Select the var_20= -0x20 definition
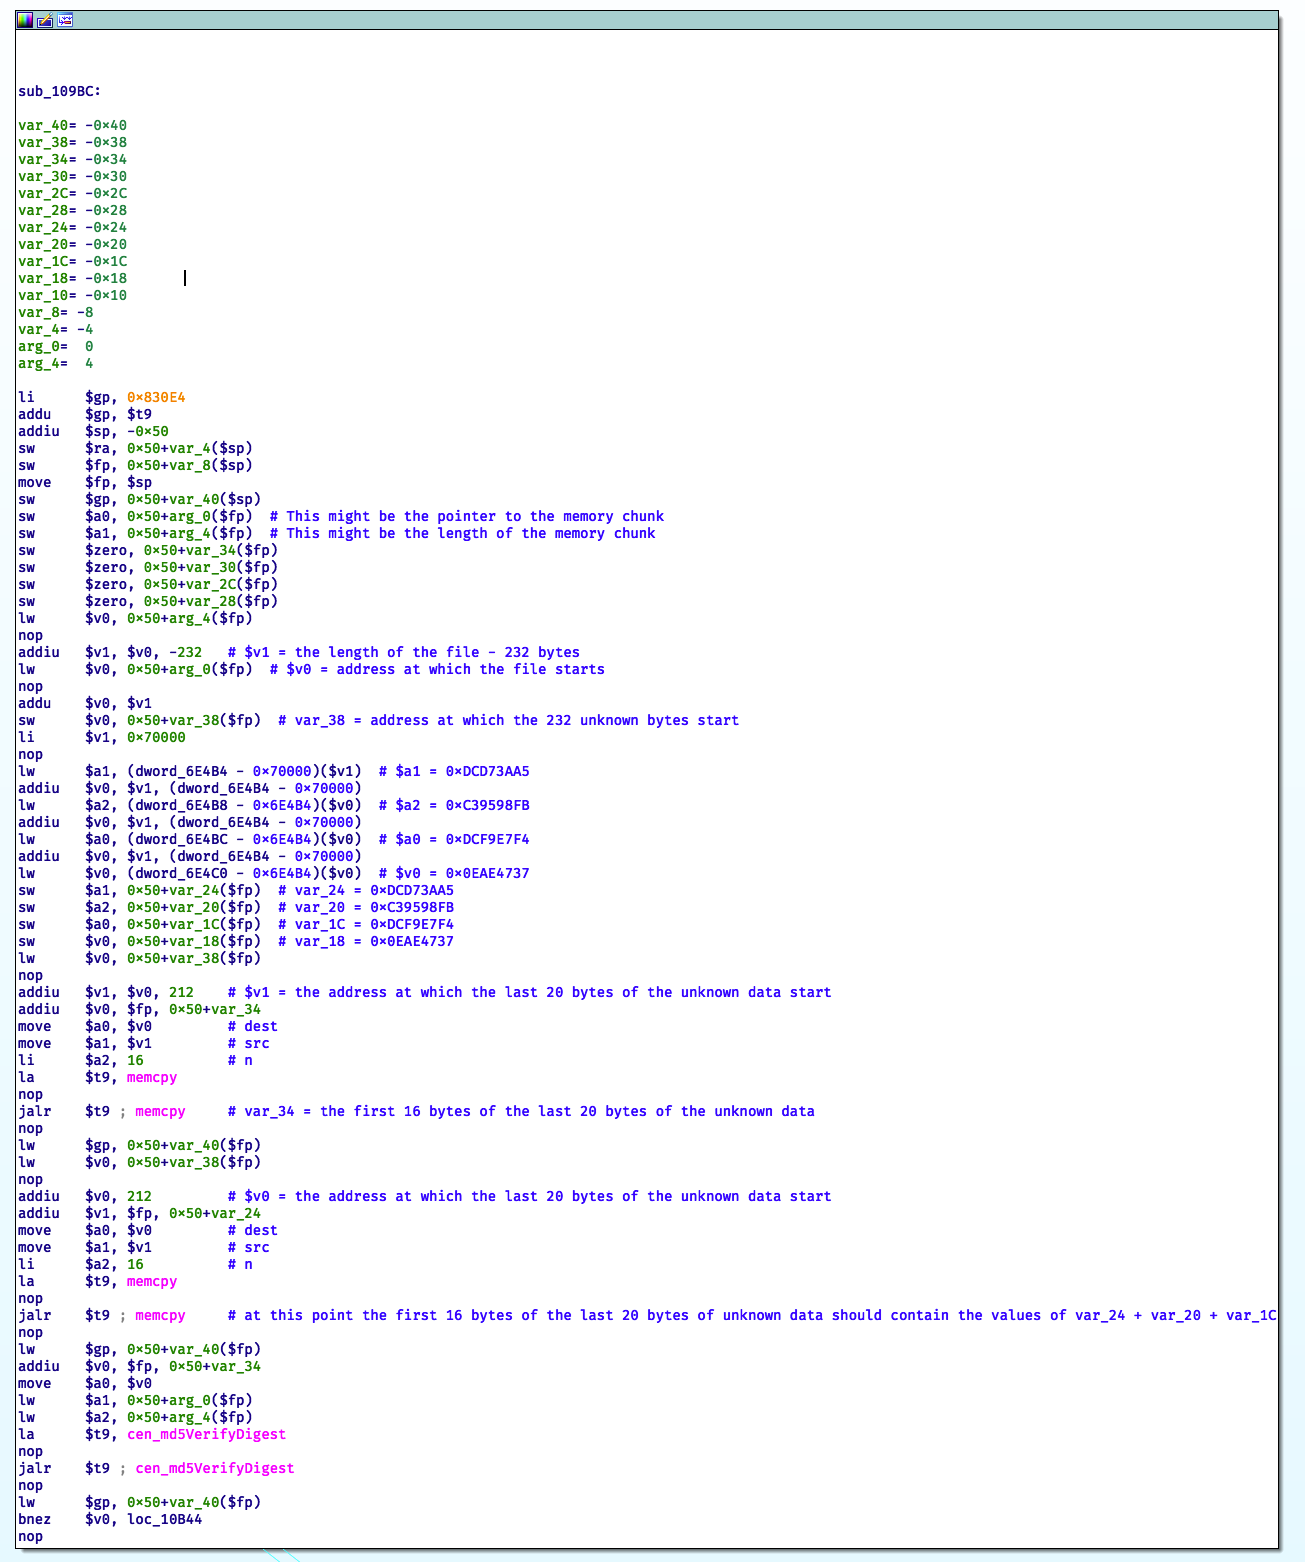The height and width of the screenshot is (1562, 1305). (x=72, y=244)
